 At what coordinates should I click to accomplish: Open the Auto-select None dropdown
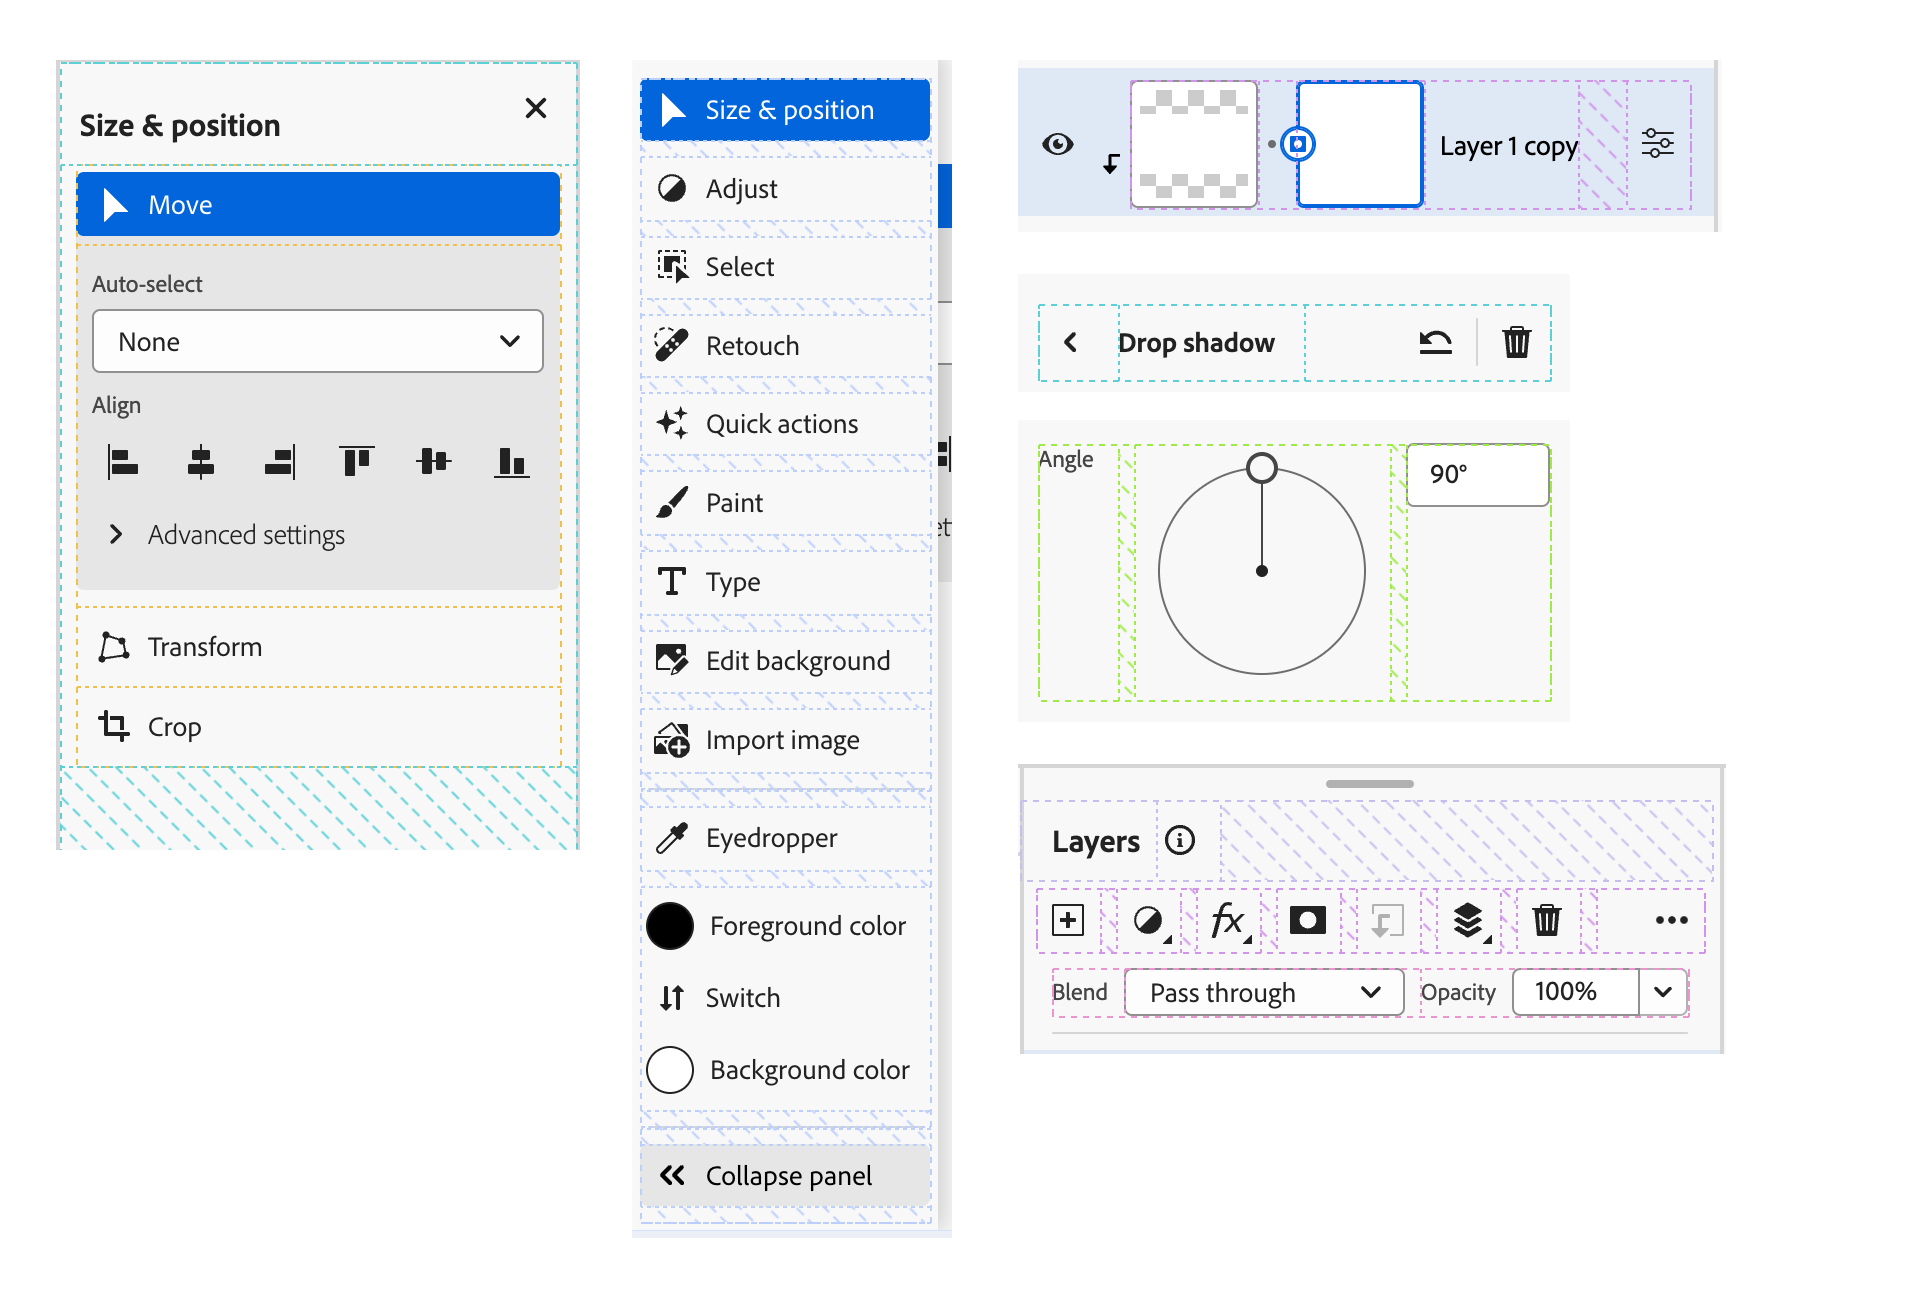point(318,342)
